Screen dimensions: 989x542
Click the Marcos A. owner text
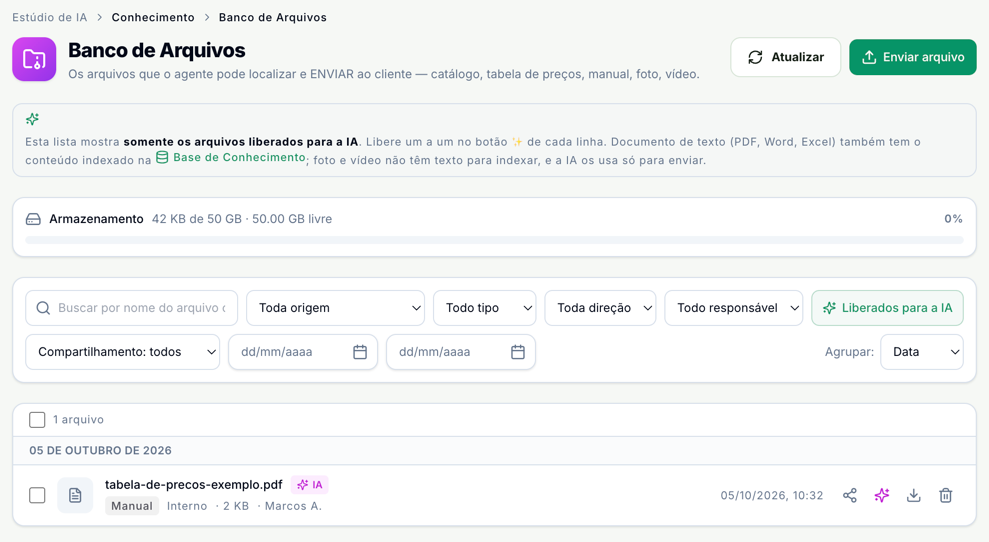point(293,506)
